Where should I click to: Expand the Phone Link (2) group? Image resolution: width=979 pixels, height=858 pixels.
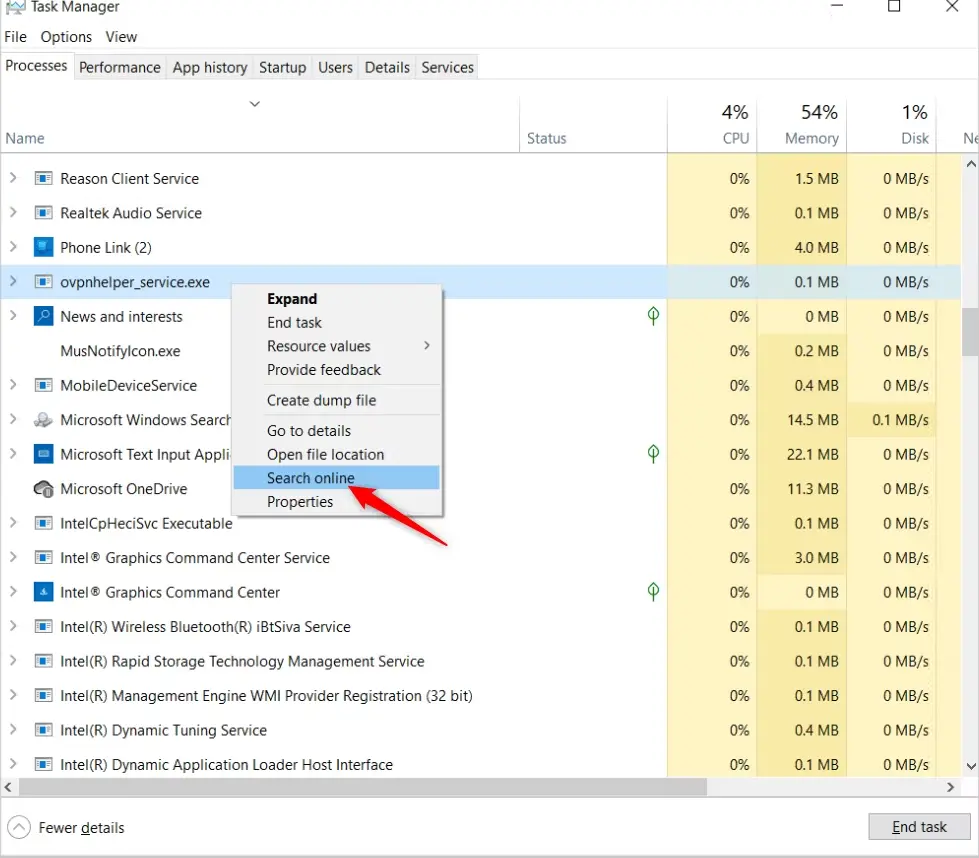pyautogui.click(x=13, y=247)
